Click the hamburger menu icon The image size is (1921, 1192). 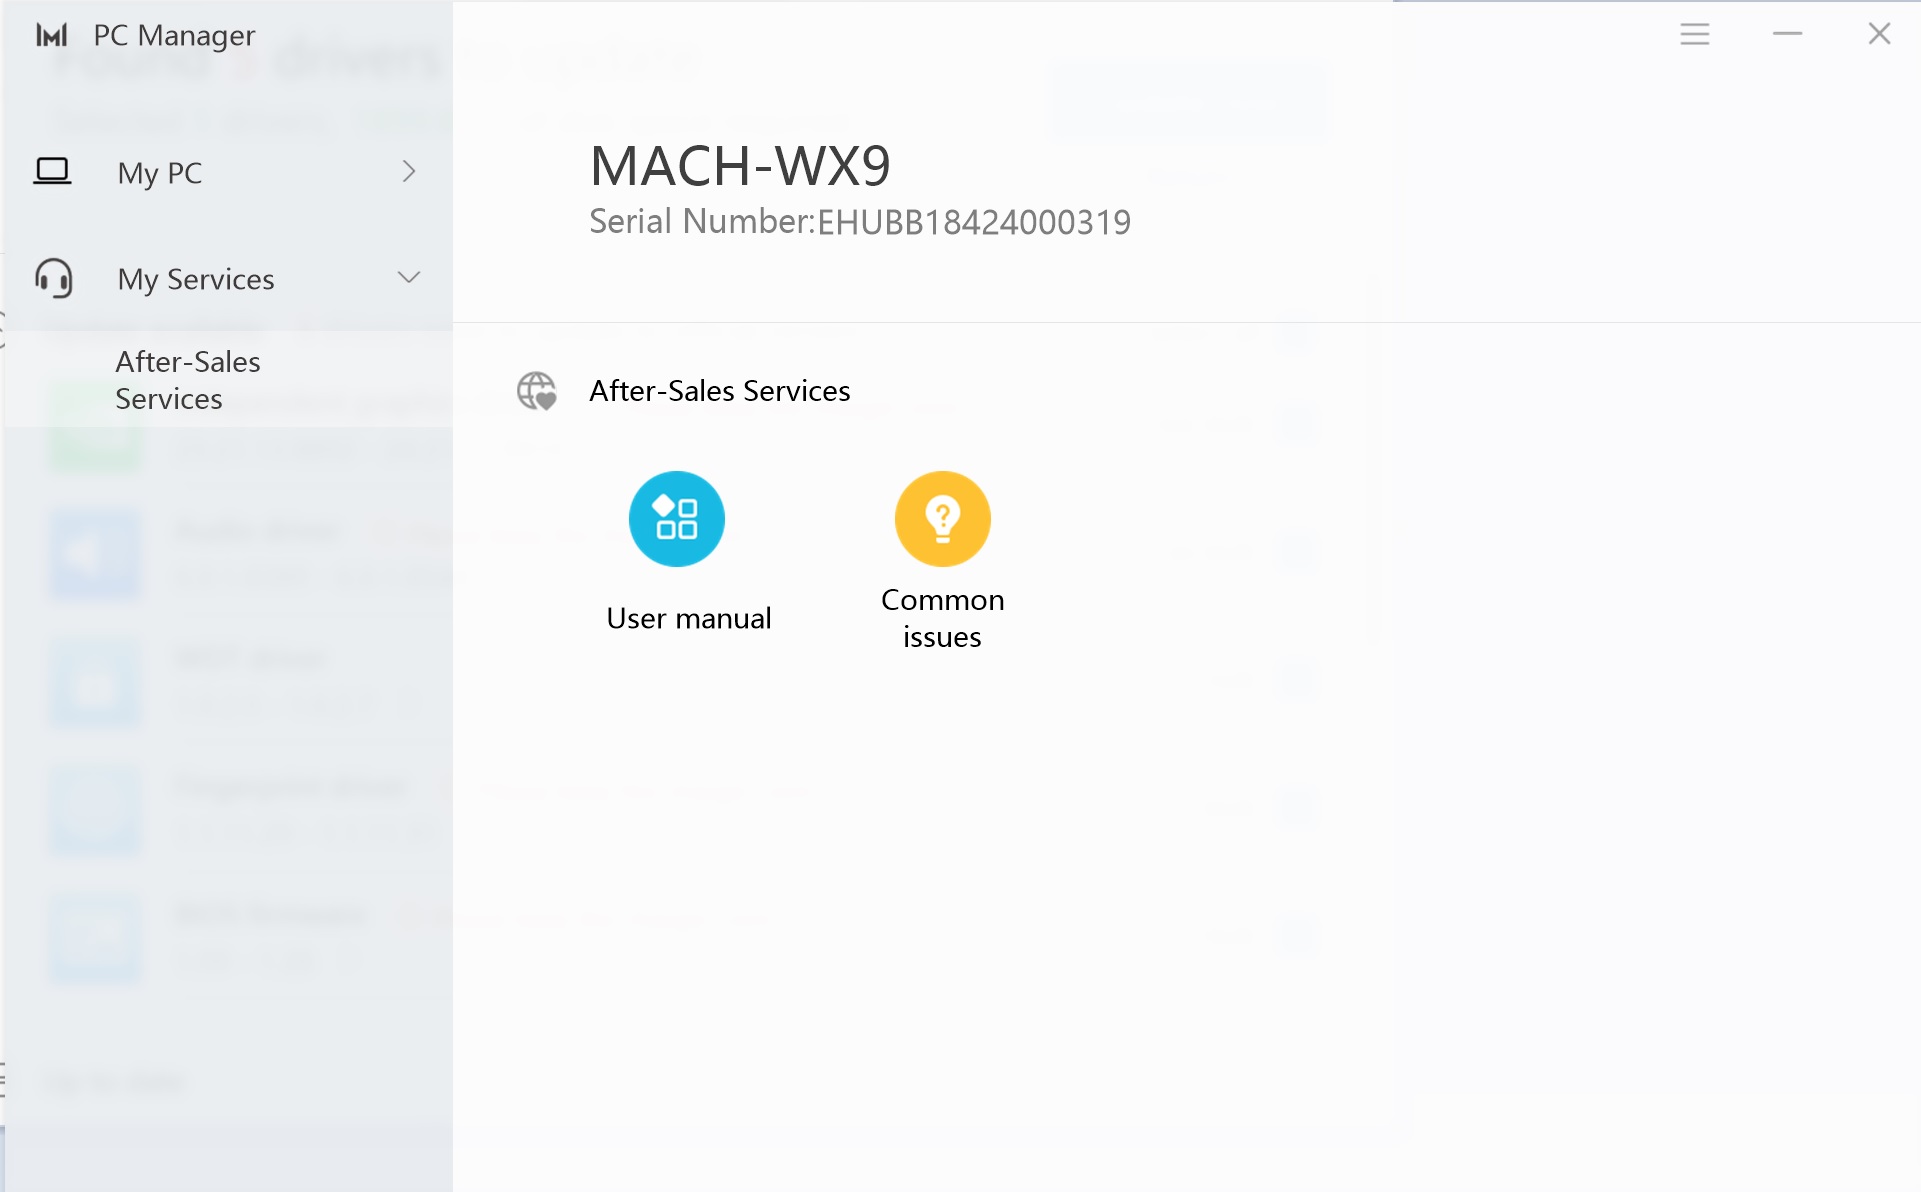(x=1692, y=33)
